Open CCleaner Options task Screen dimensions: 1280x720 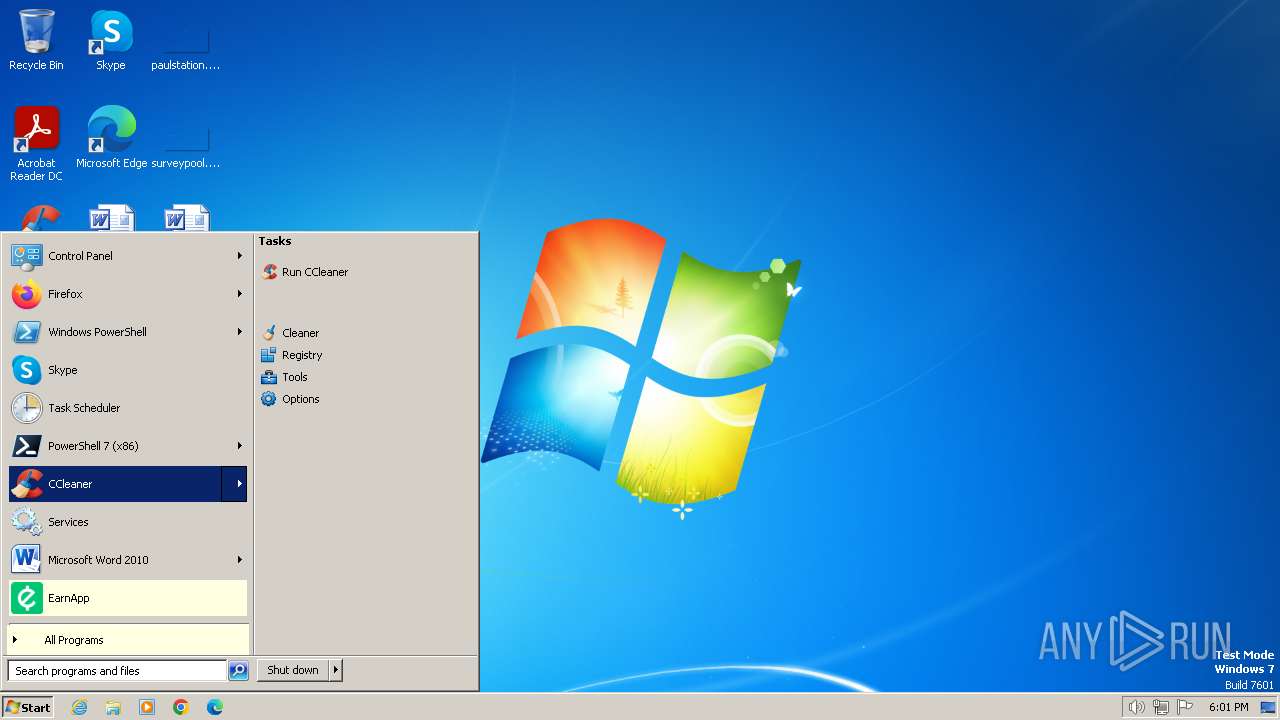point(290,399)
